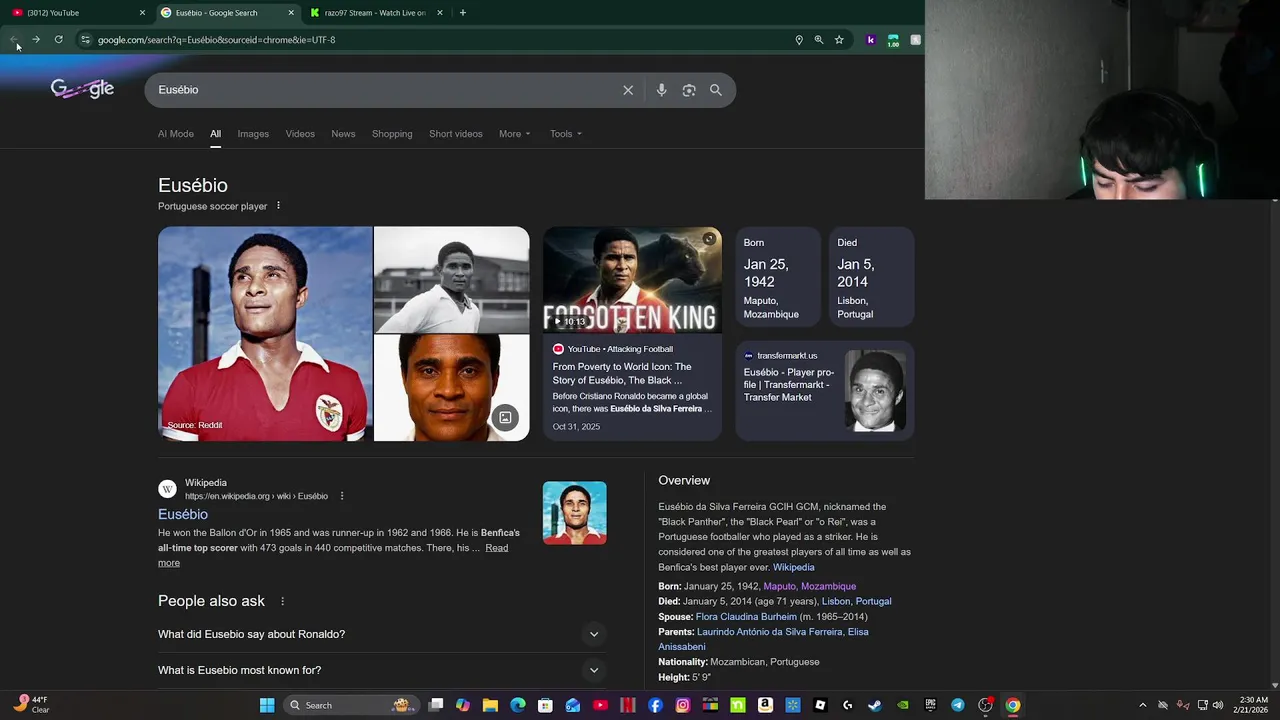Screen dimensions: 1280x720
Task: Click the browser forward arrow
Action: tap(36, 40)
